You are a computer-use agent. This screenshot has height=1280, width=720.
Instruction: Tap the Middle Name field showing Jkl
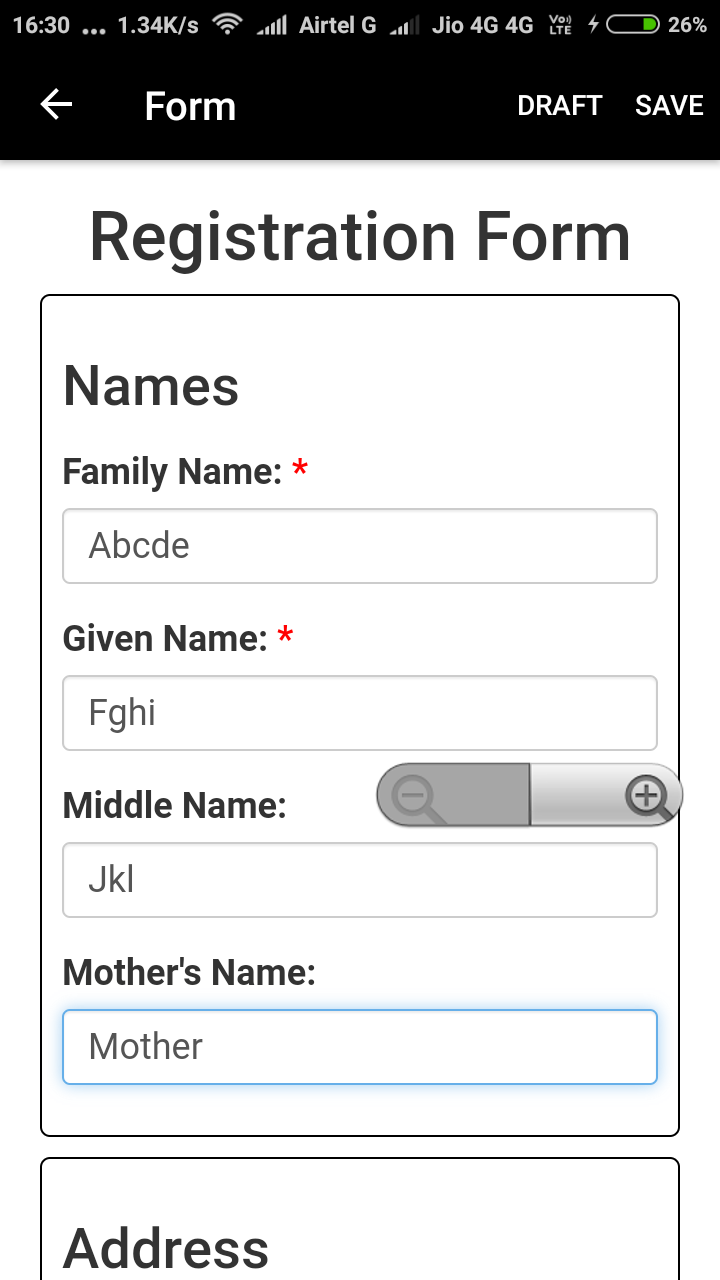[360, 880]
